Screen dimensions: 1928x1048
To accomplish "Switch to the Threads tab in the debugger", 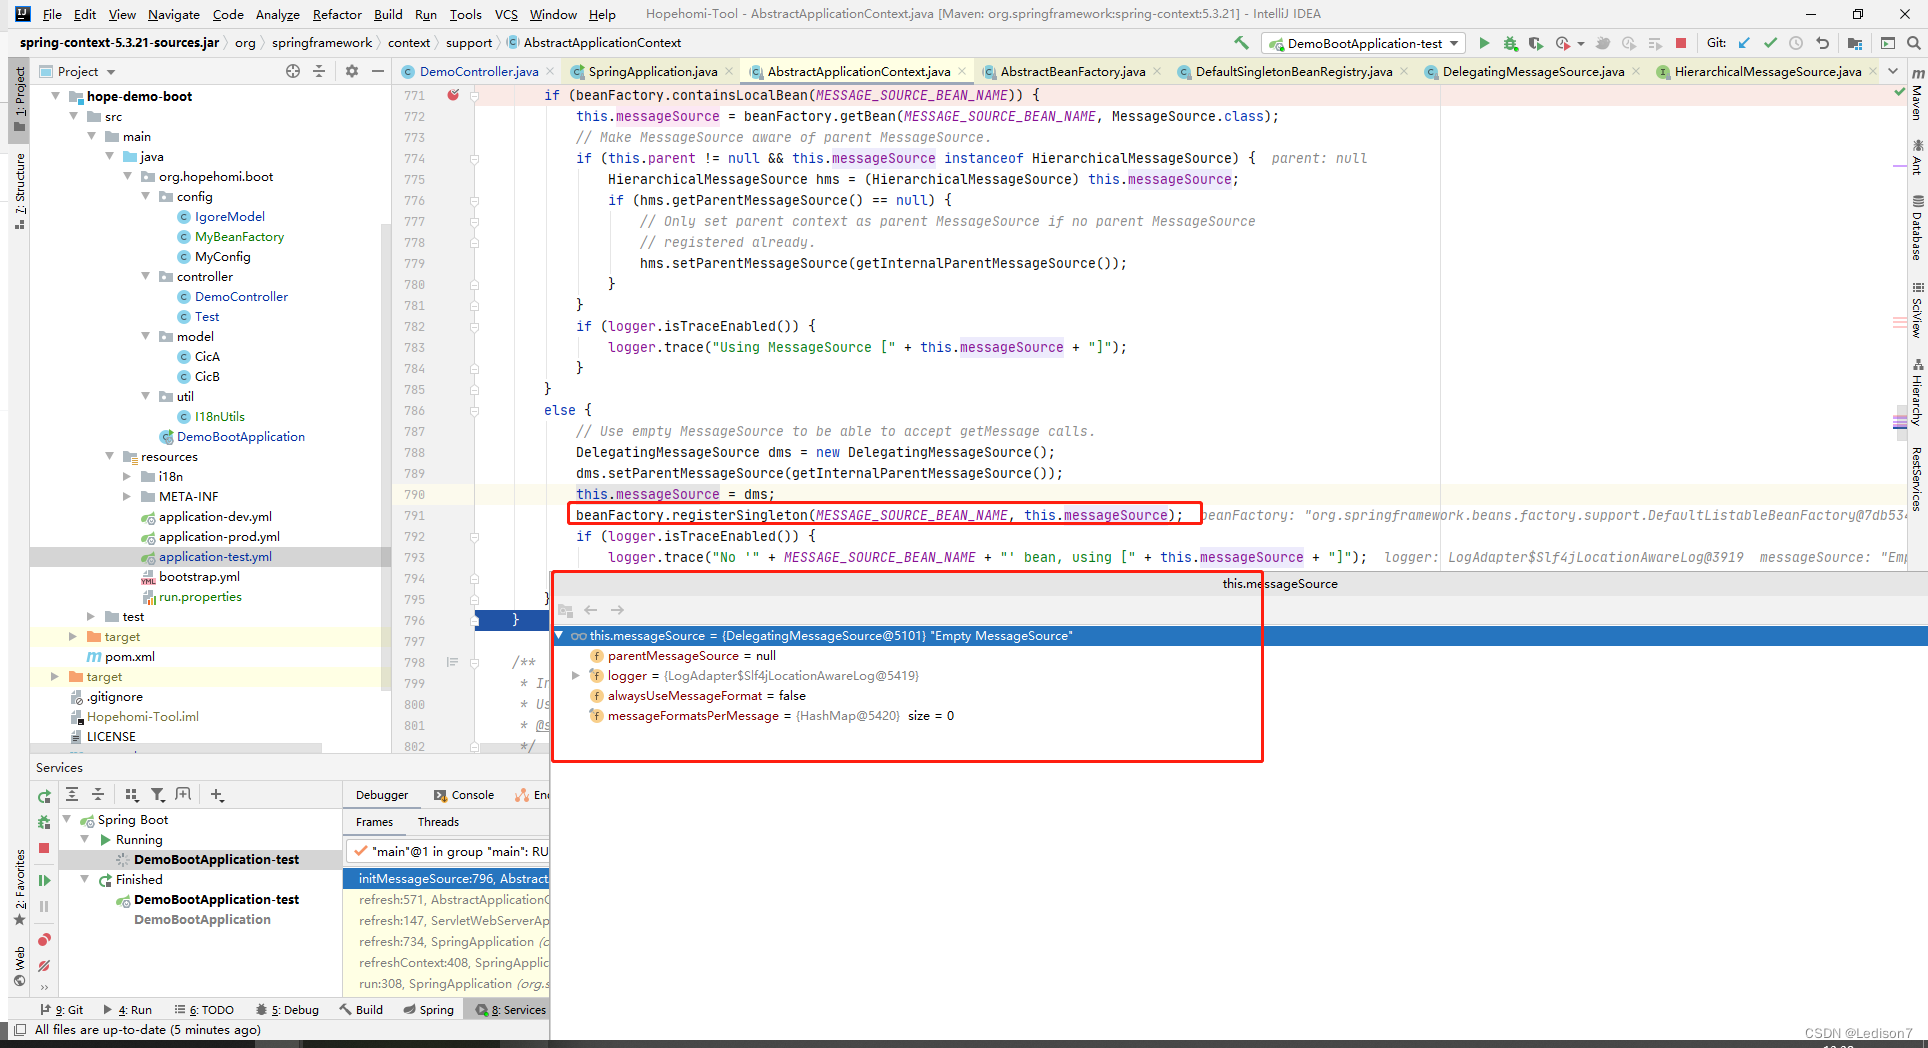I will point(438,822).
